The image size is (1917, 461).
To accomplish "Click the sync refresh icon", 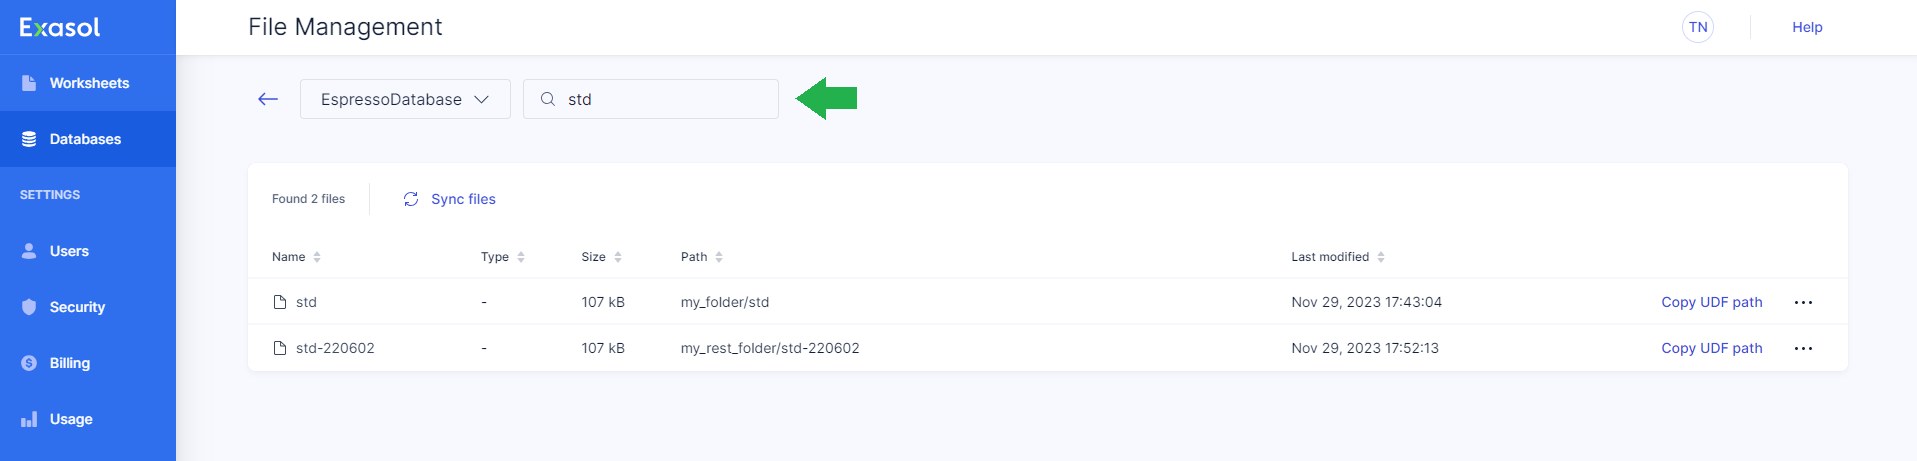I will pyautogui.click(x=411, y=199).
